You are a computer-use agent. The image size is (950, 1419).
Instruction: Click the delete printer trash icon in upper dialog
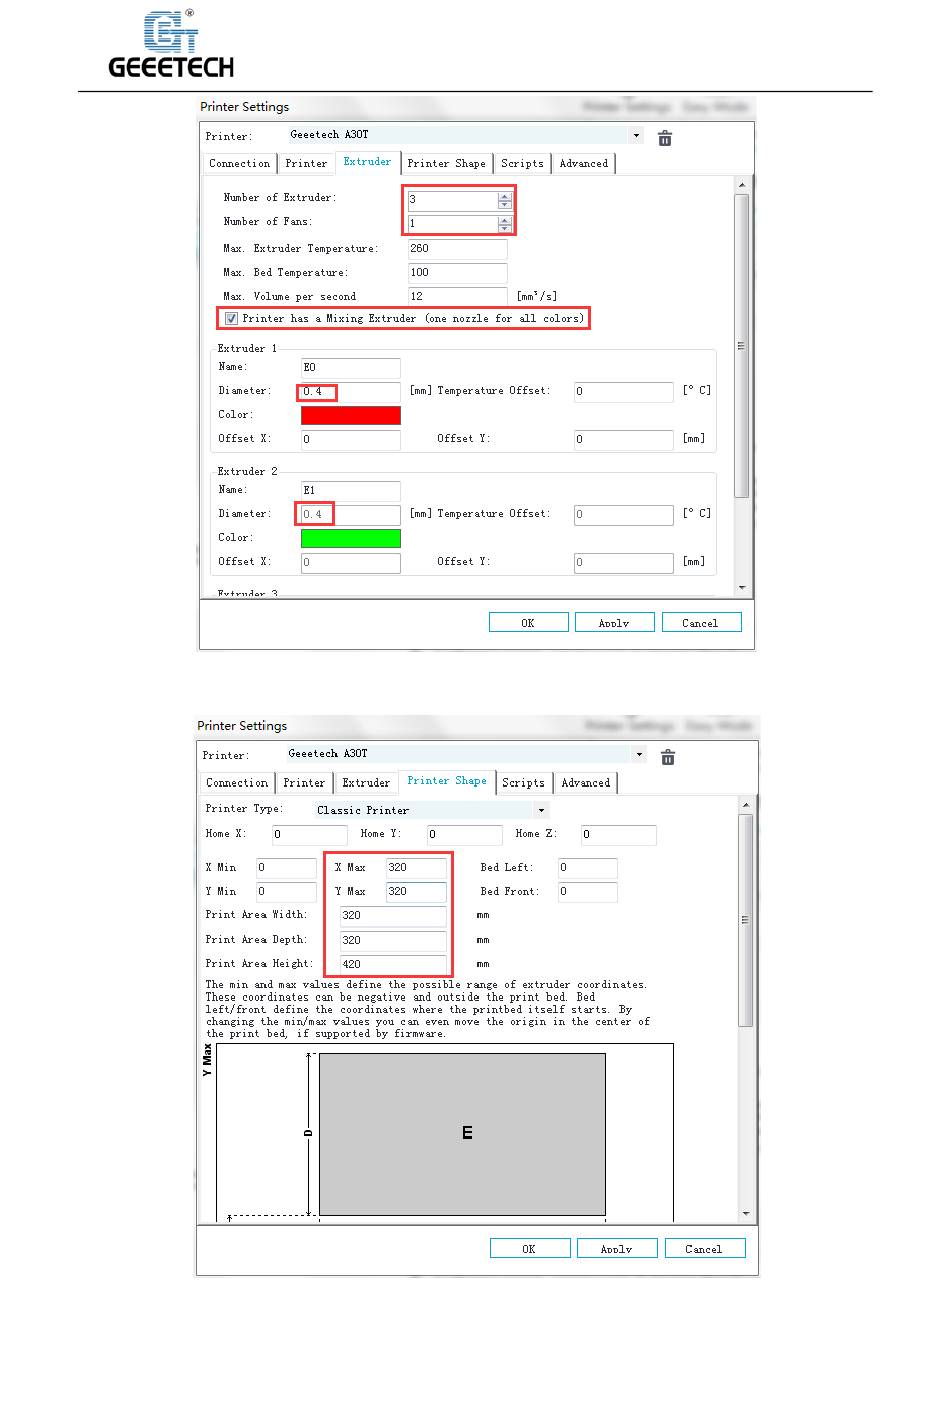[665, 138]
